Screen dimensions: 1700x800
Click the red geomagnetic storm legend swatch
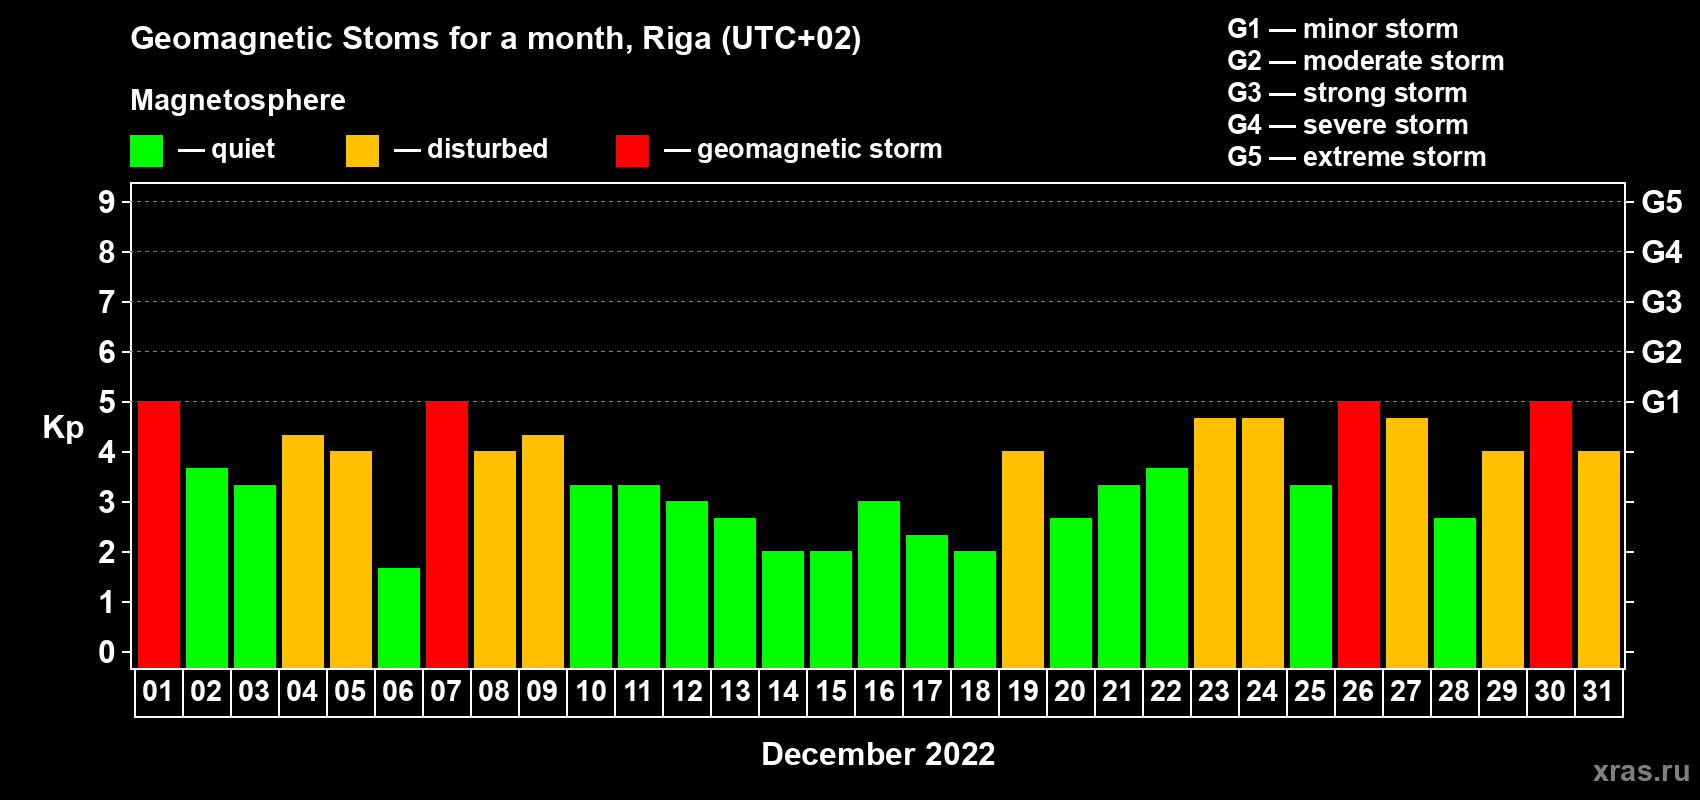(x=632, y=151)
